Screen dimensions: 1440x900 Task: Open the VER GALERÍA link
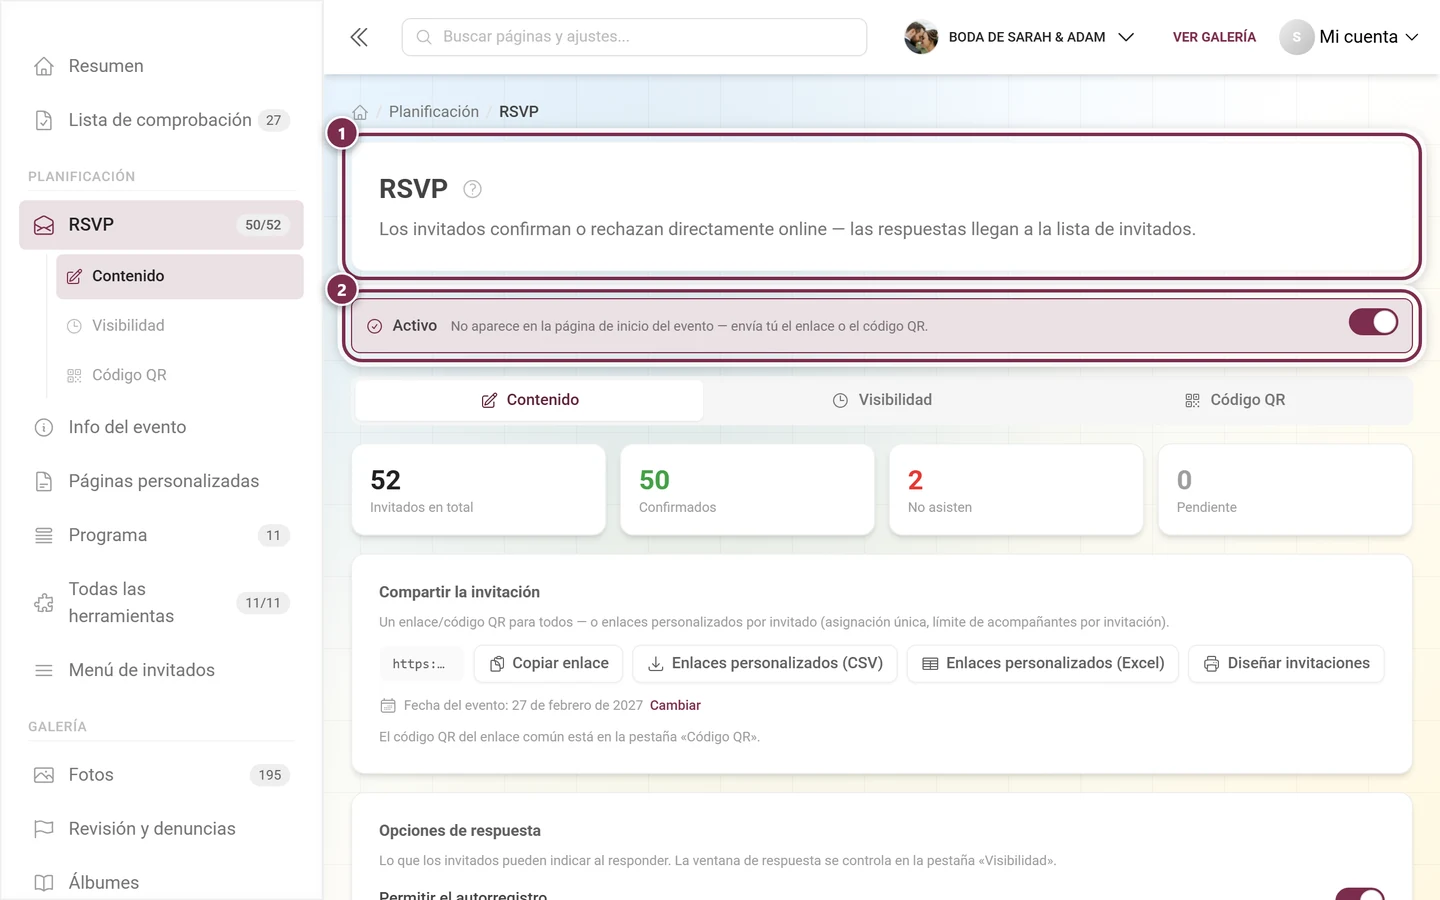tap(1214, 37)
